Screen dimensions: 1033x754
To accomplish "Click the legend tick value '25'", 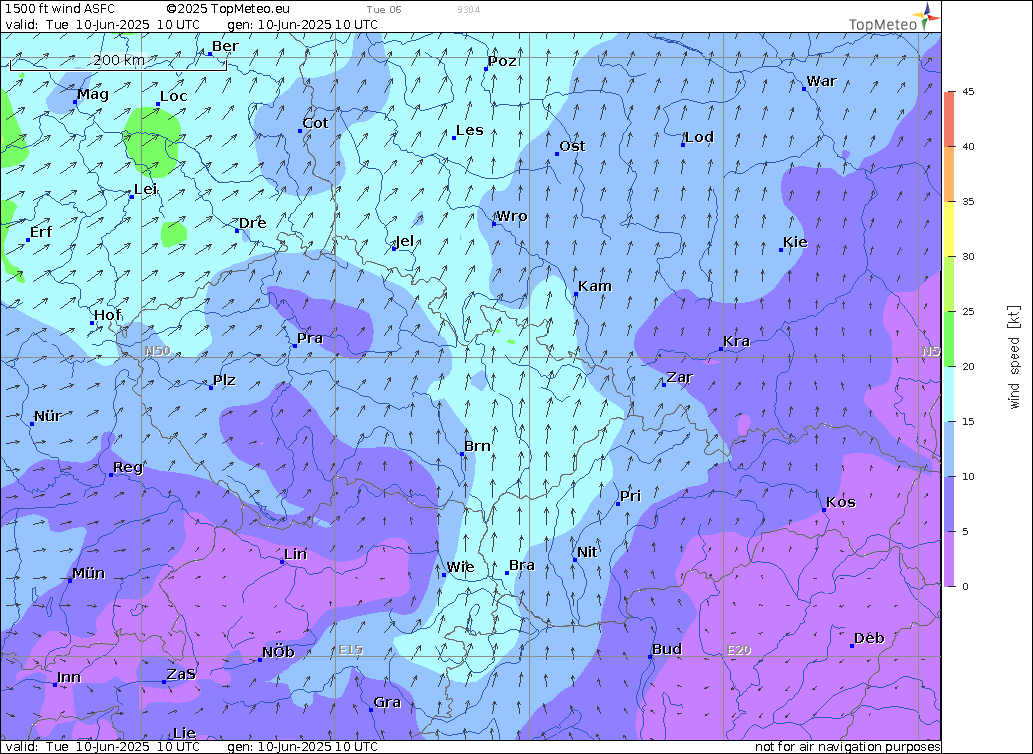I will click(x=968, y=311).
